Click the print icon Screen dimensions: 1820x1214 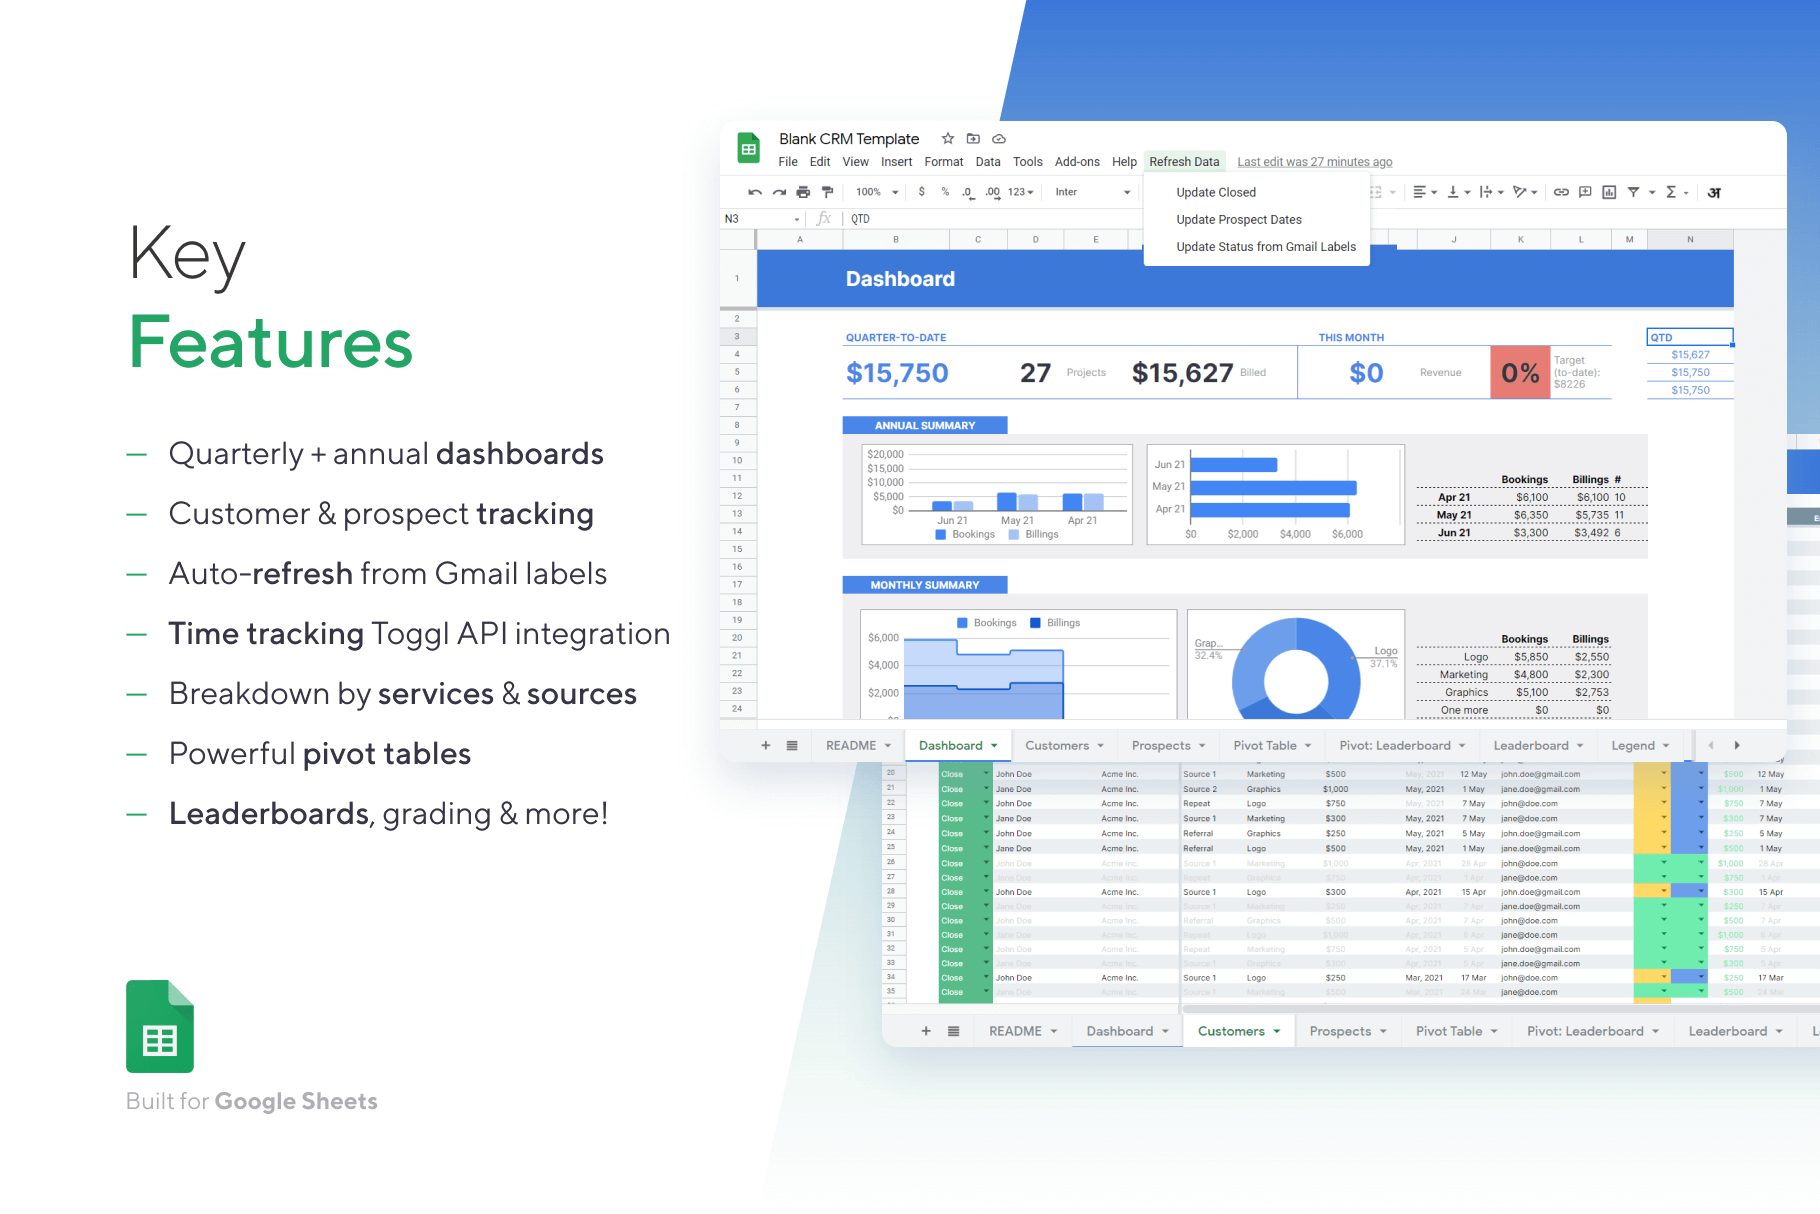[x=803, y=192]
